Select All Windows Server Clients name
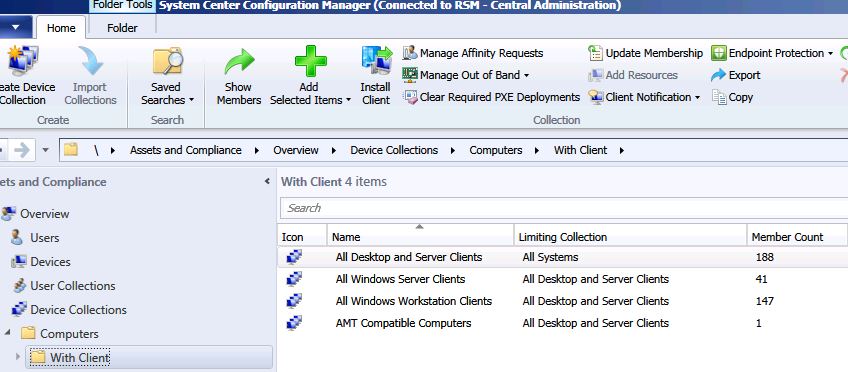Viewport: 848px width, 372px height. [400, 279]
